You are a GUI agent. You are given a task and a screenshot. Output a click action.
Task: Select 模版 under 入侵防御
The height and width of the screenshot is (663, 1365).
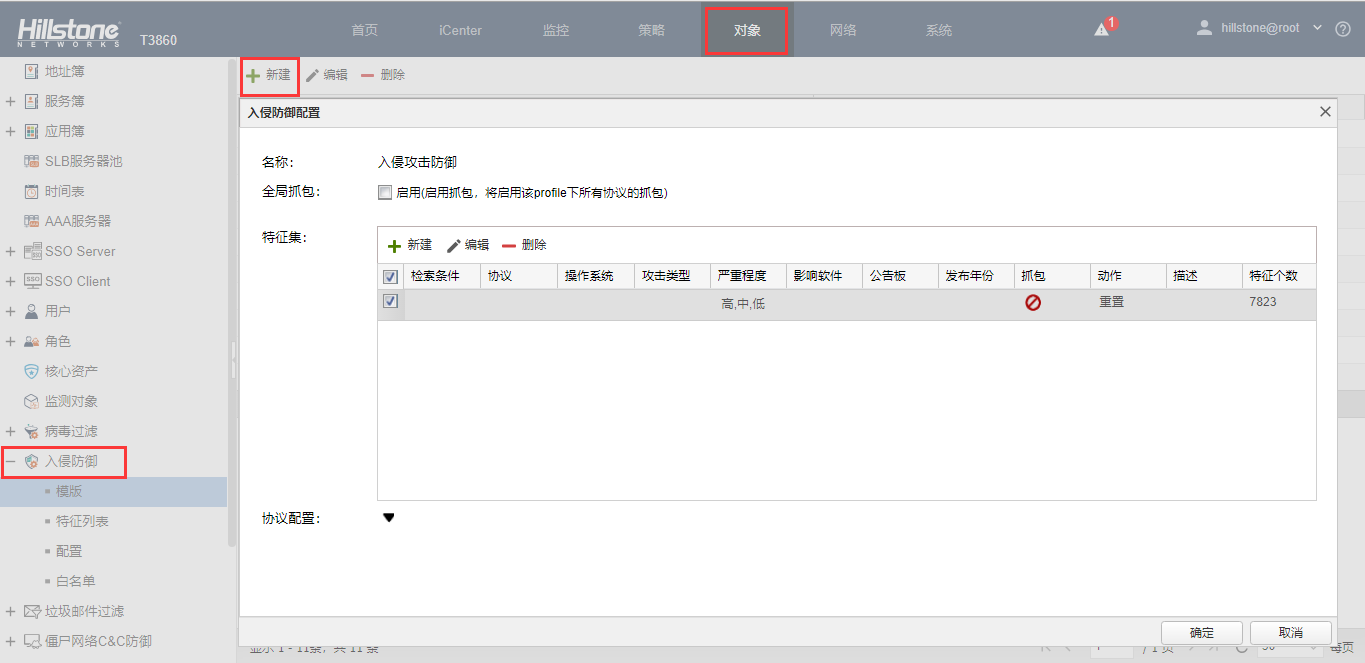(x=69, y=491)
